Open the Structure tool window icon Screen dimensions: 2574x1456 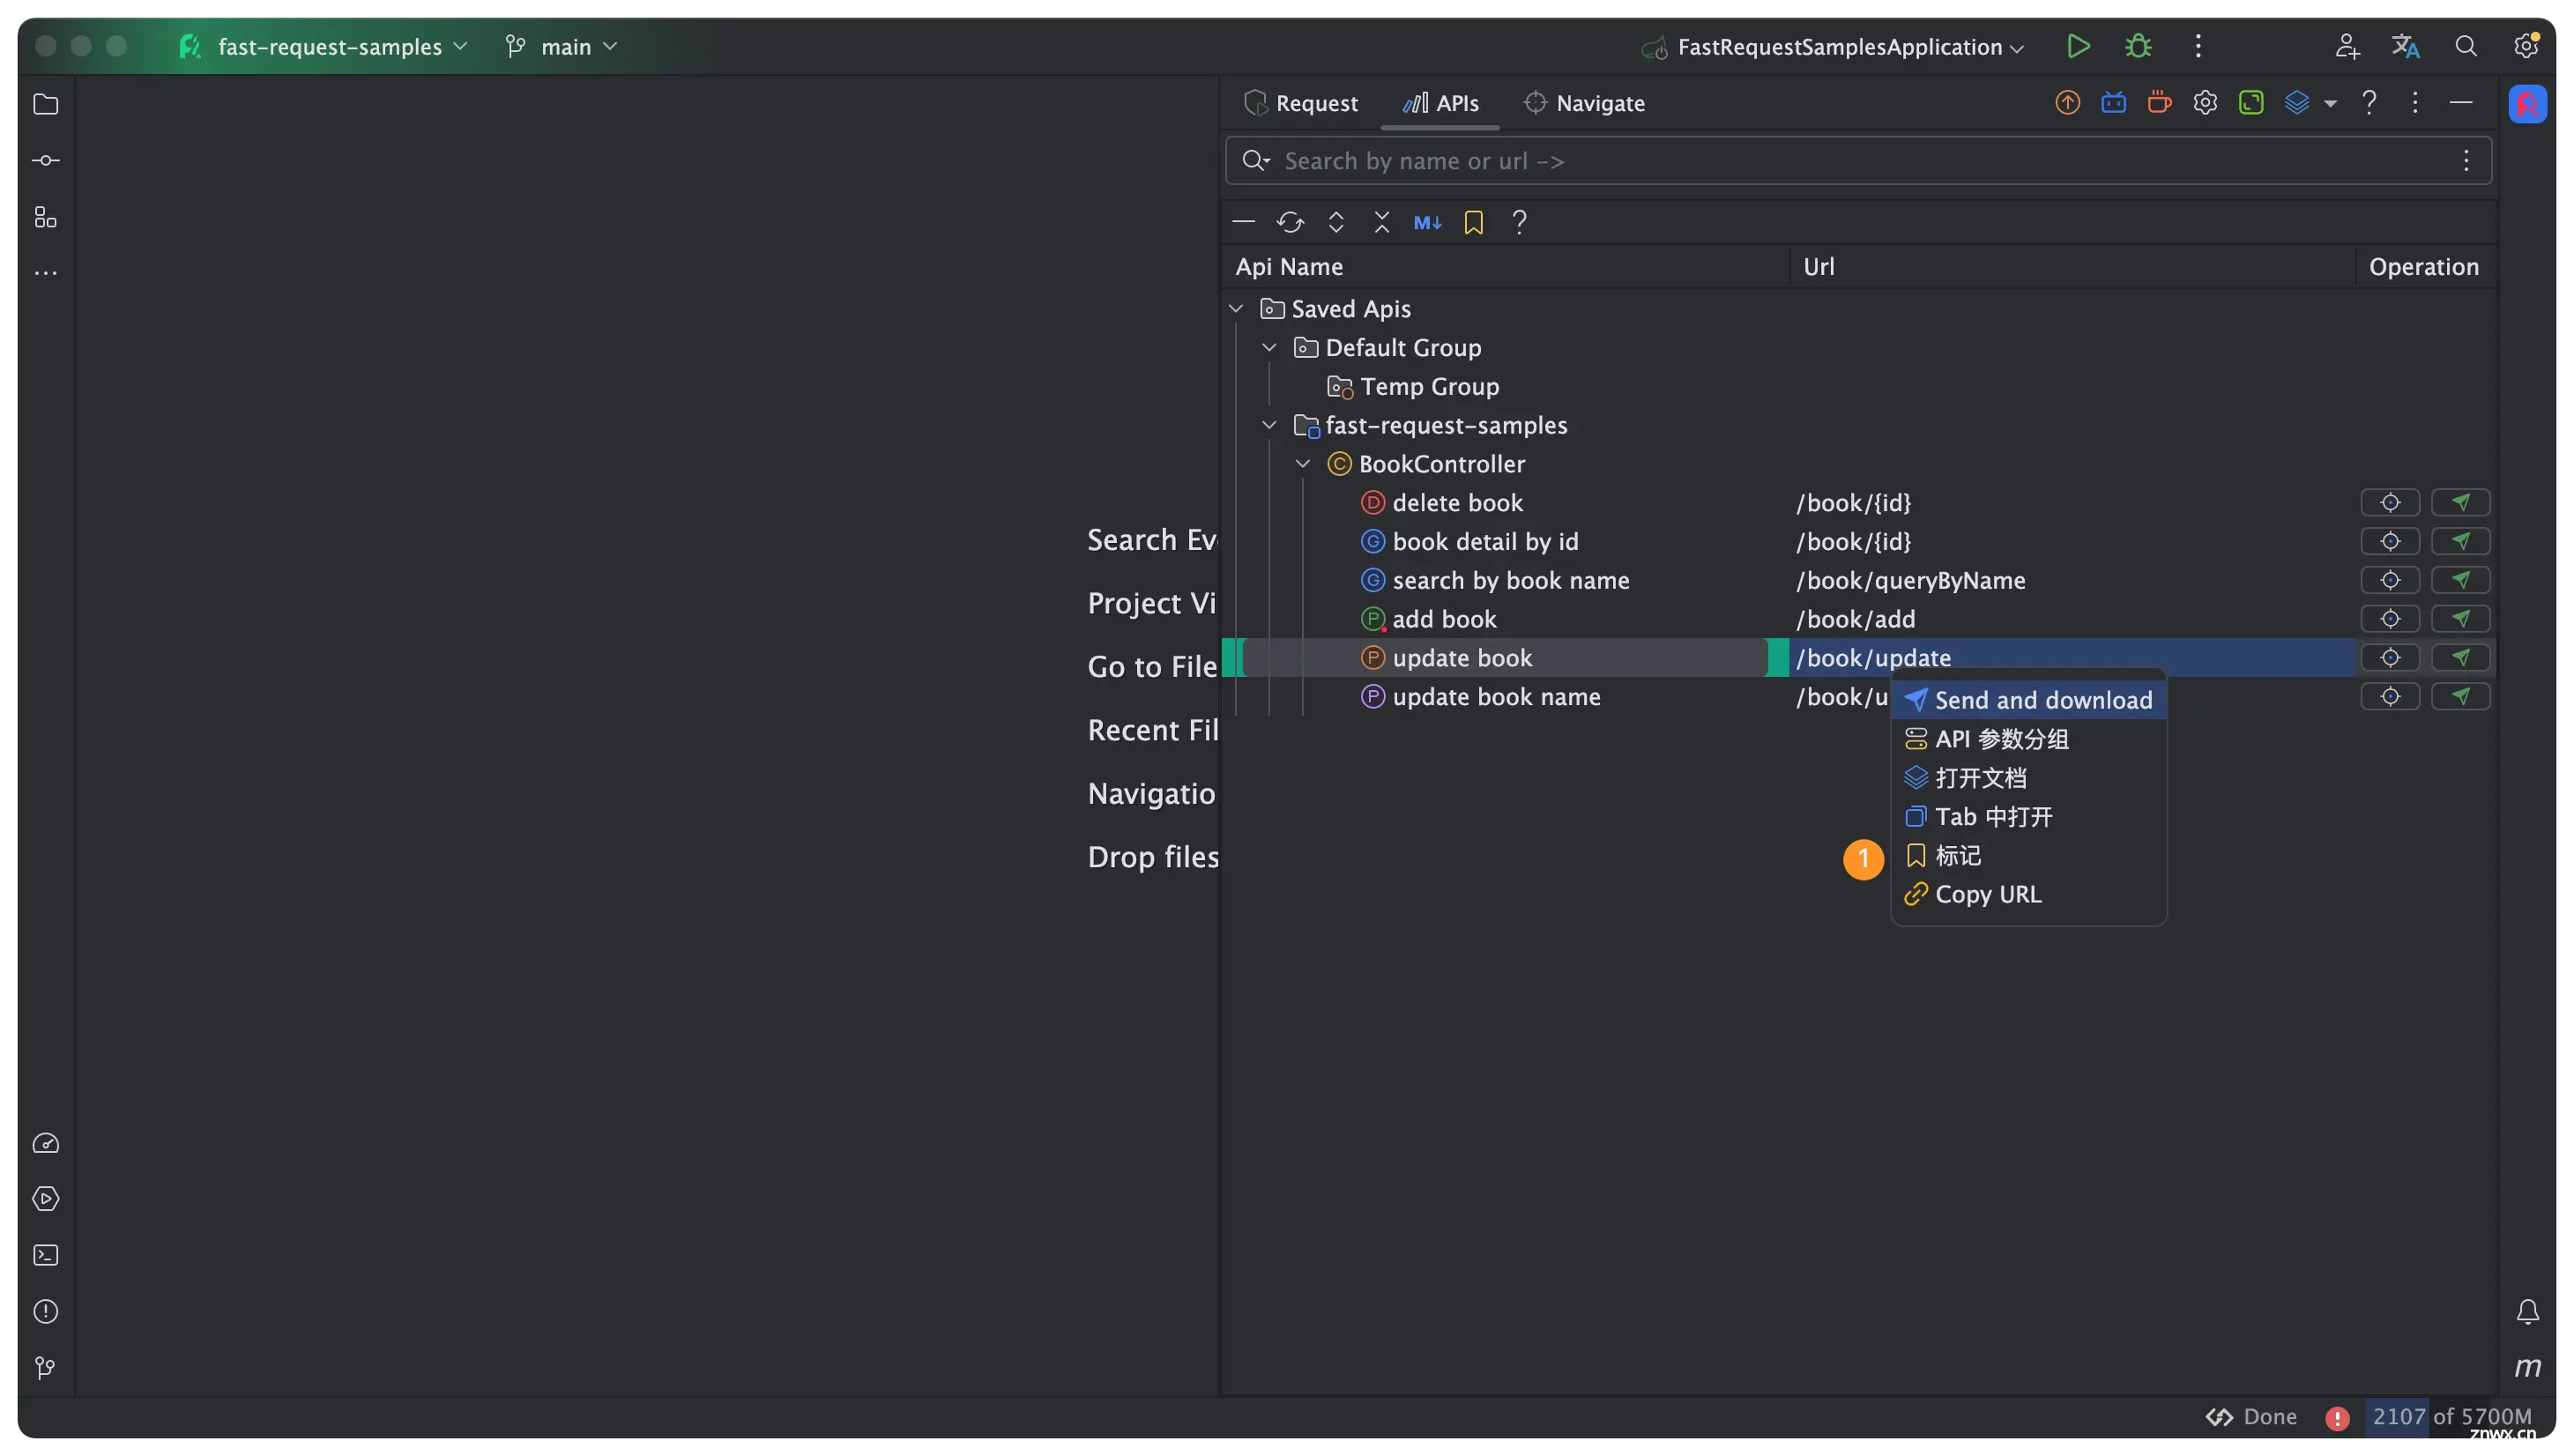46,217
